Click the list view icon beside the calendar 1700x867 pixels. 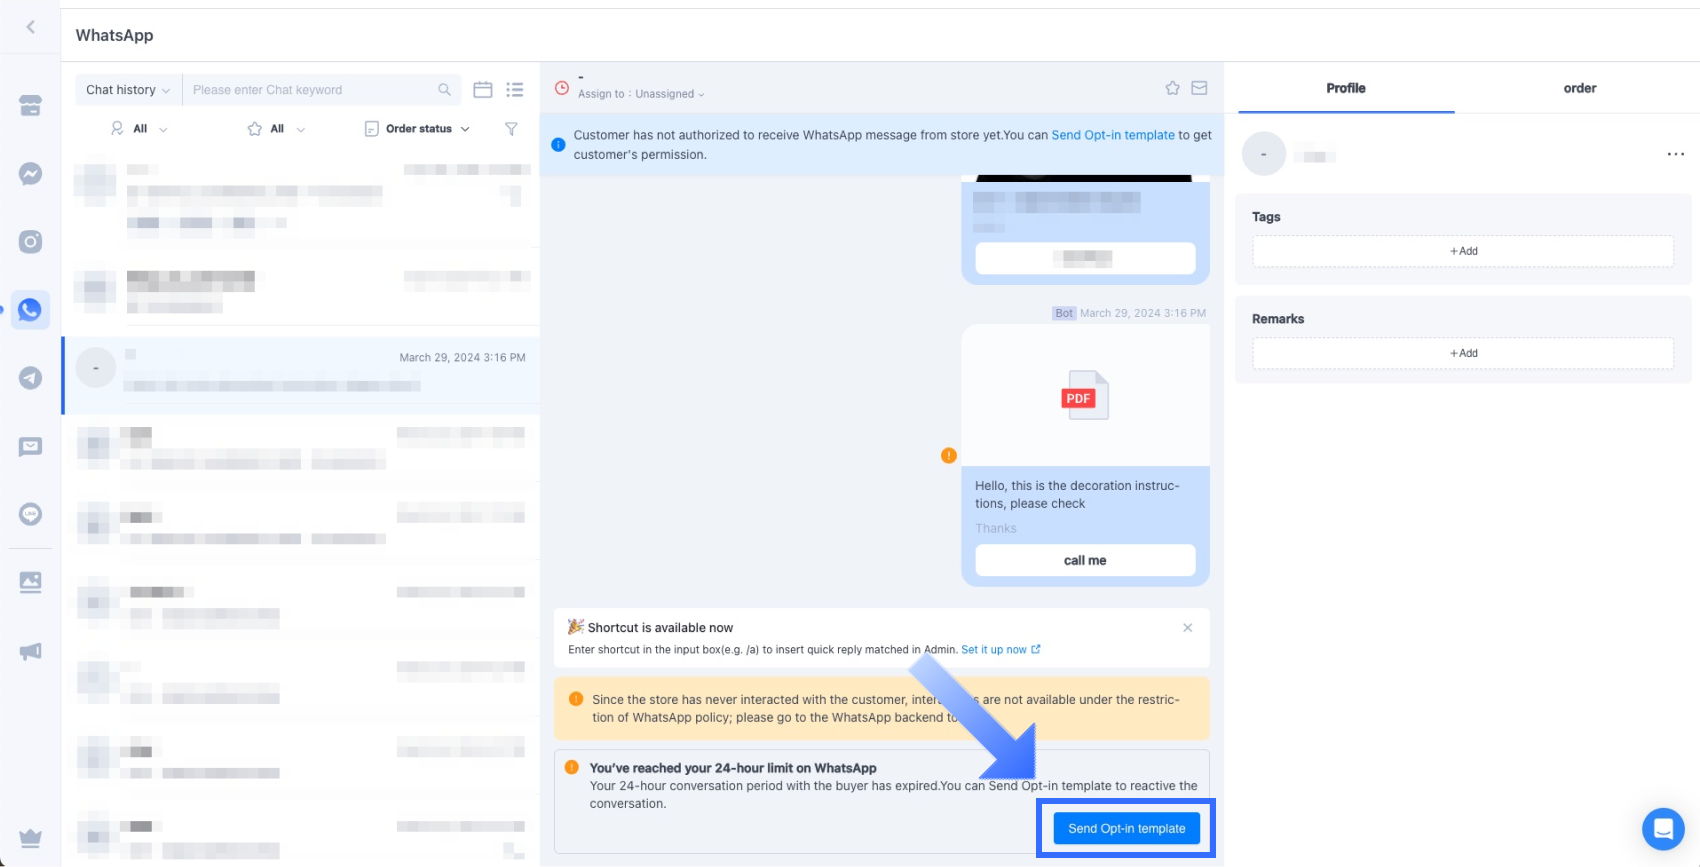(515, 90)
